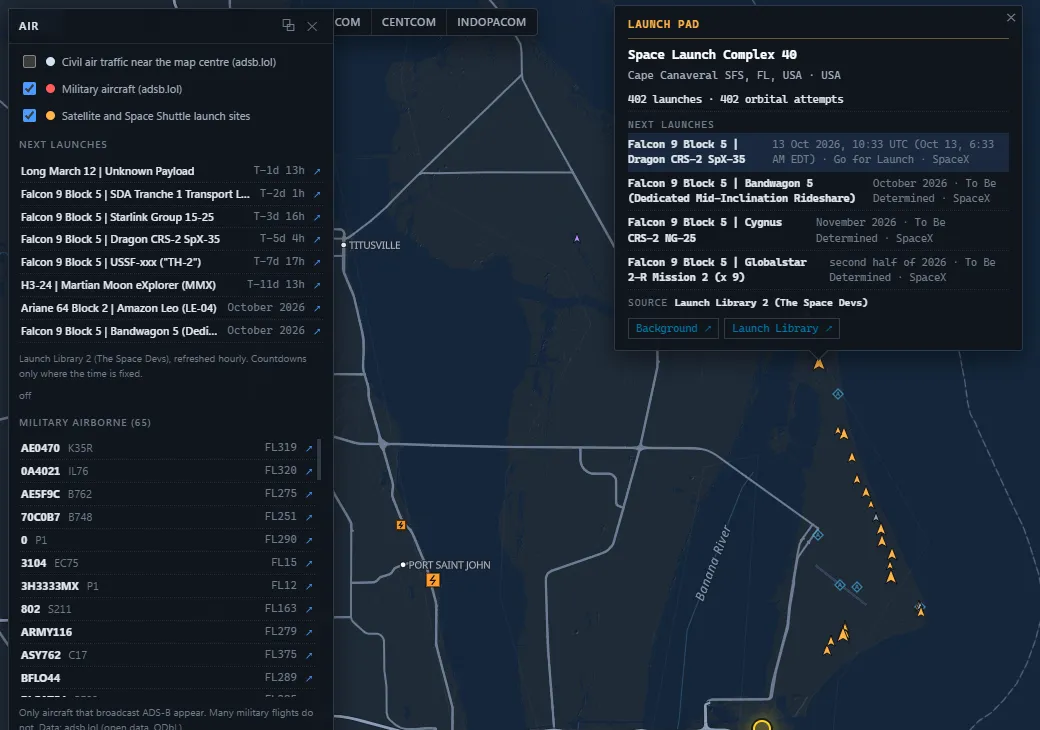The width and height of the screenshot is (1040, 730).
Task: Uncheck Satellite and Space Shuttle launch sites
Action: (x=29, y=115)
